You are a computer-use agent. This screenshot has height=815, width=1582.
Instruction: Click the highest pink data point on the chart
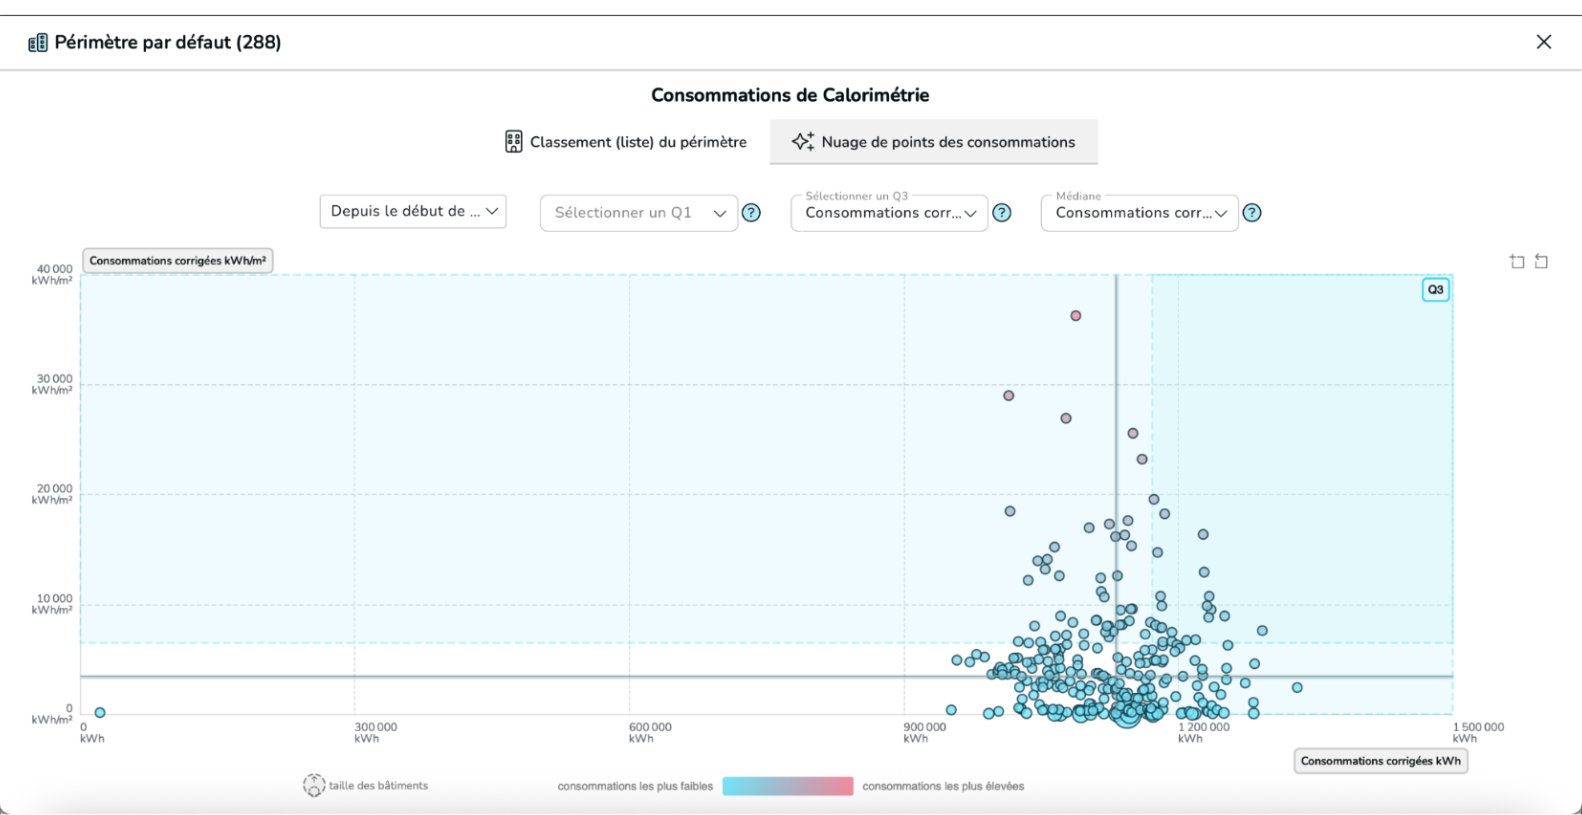[1076, 316]
